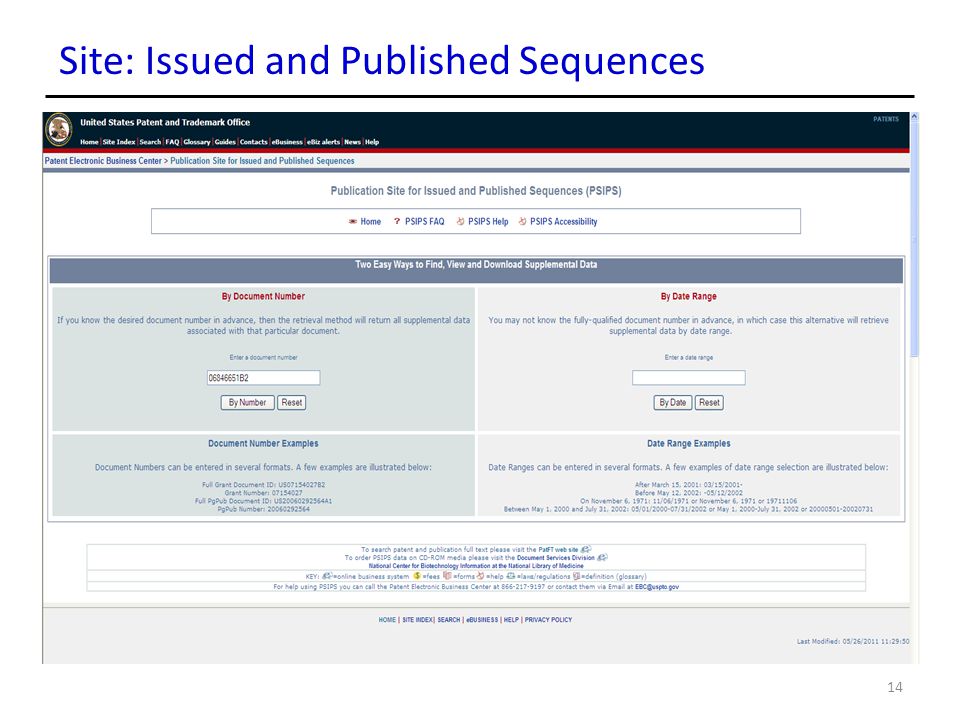Click the scrollbar up arrow

pos(914,116)
